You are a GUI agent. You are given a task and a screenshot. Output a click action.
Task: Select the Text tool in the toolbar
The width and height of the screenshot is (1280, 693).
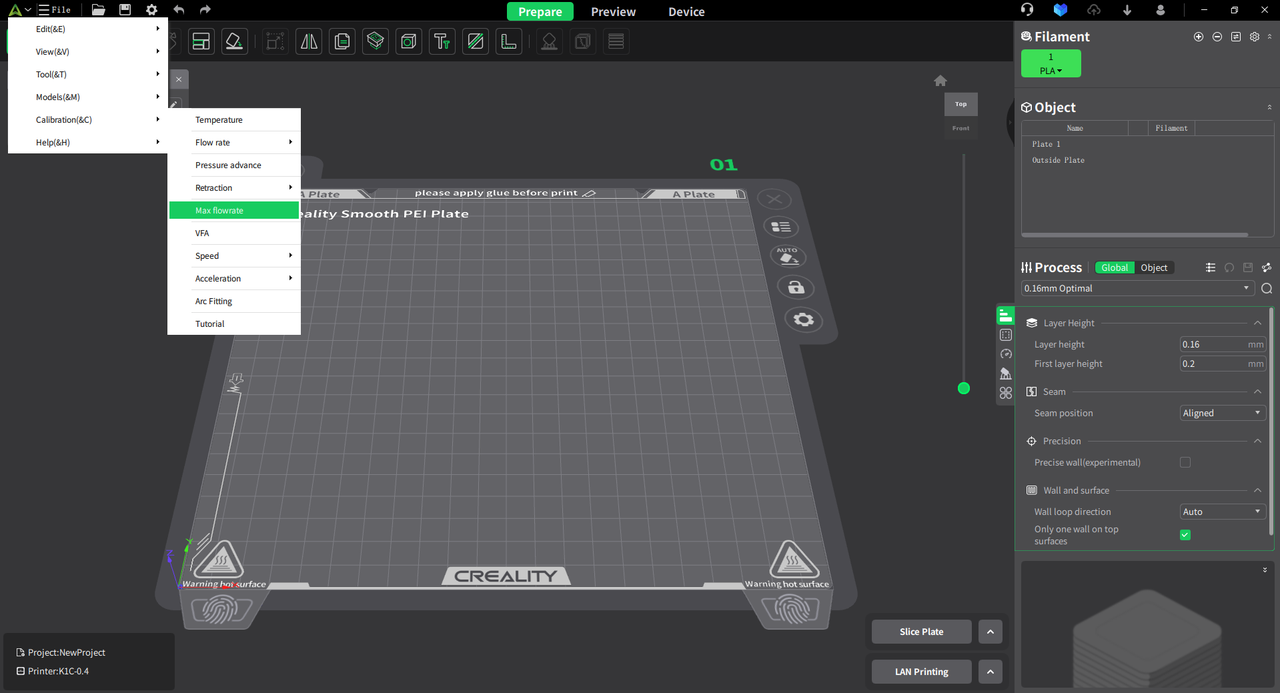442,41
